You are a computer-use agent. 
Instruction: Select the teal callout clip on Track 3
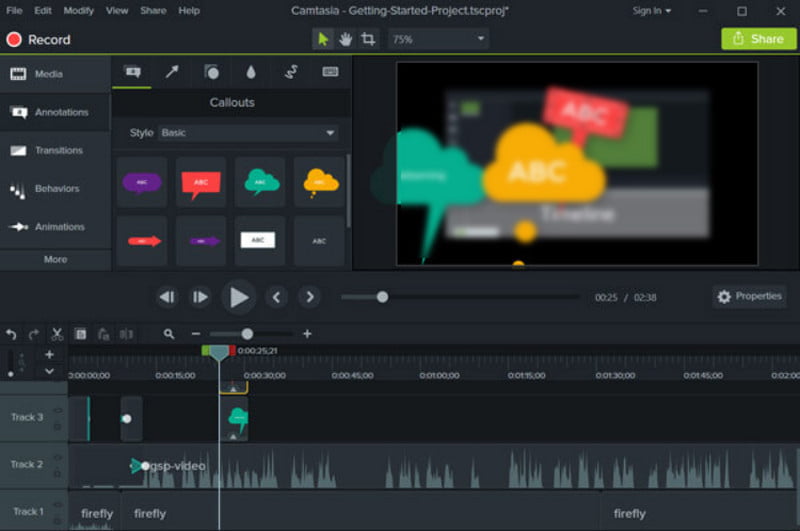(234, 419)
